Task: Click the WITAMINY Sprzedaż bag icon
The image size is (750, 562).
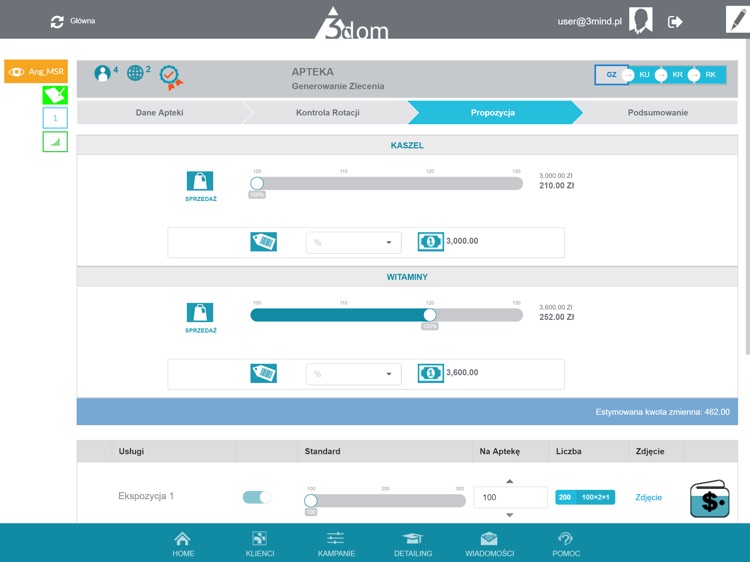Action: tap(200, 312)
